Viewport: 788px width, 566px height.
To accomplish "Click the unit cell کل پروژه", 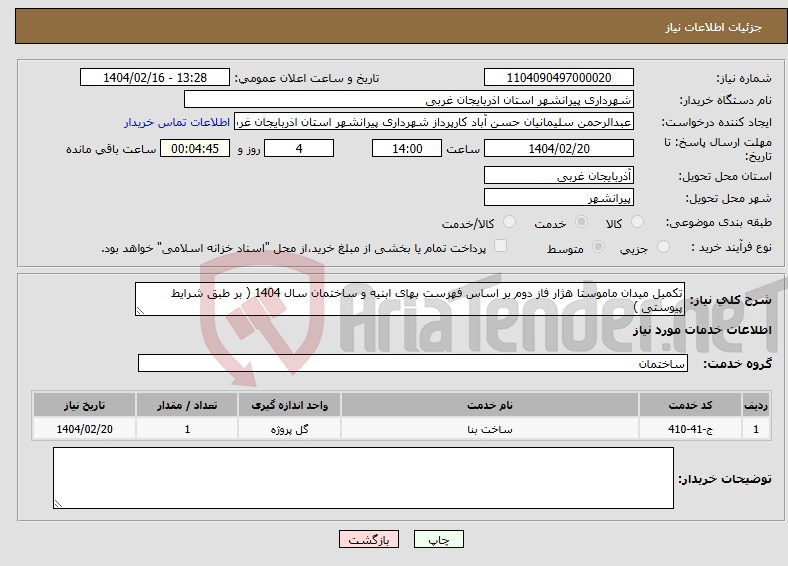I will tap(289, 429).
